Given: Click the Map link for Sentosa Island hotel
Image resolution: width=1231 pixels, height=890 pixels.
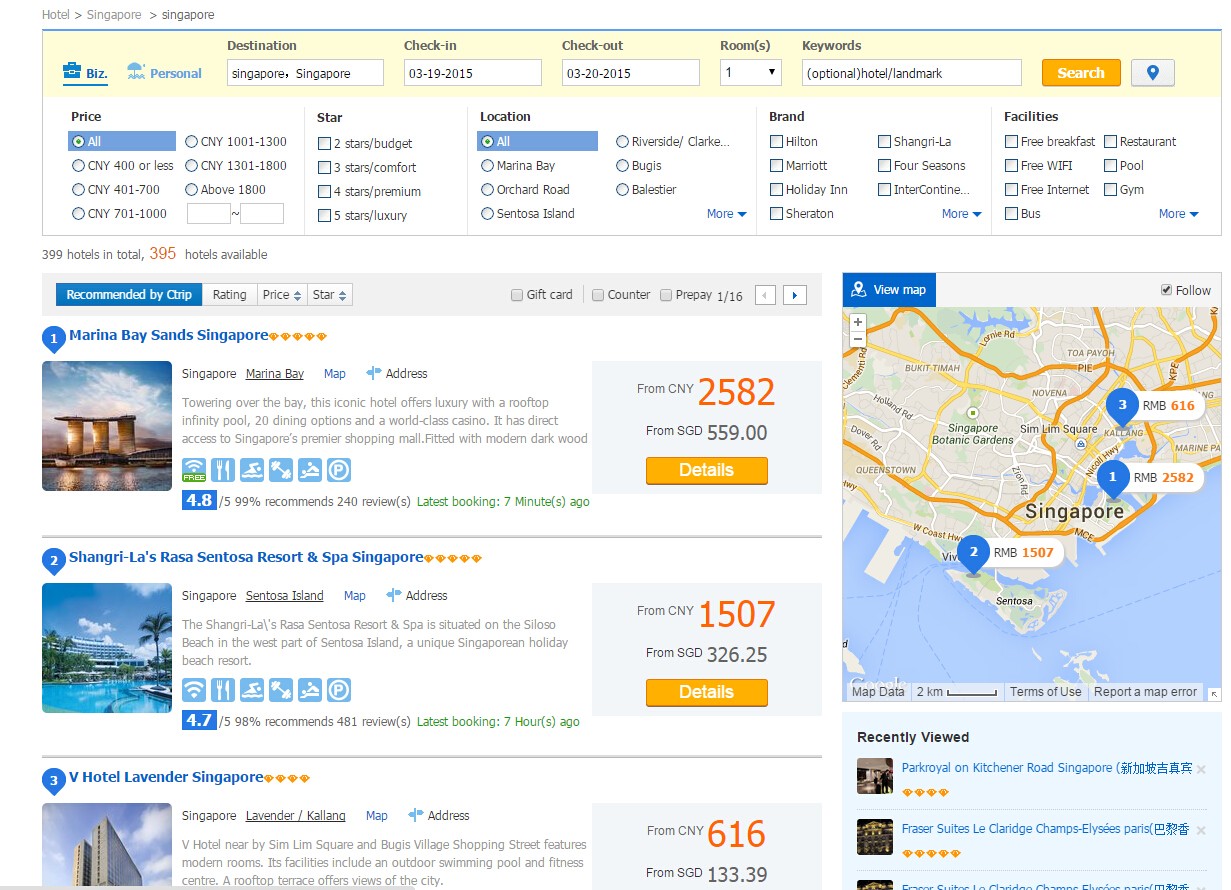Looking at the screenshot, I should click(355, 595).
